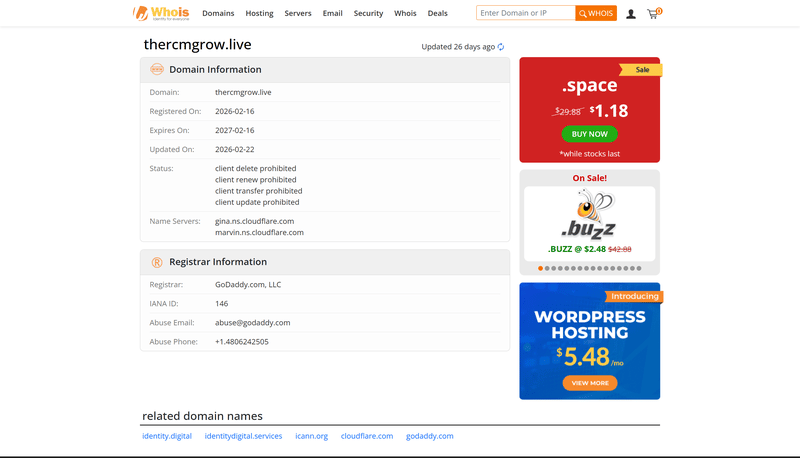Open the Email menu

[332, 13]
